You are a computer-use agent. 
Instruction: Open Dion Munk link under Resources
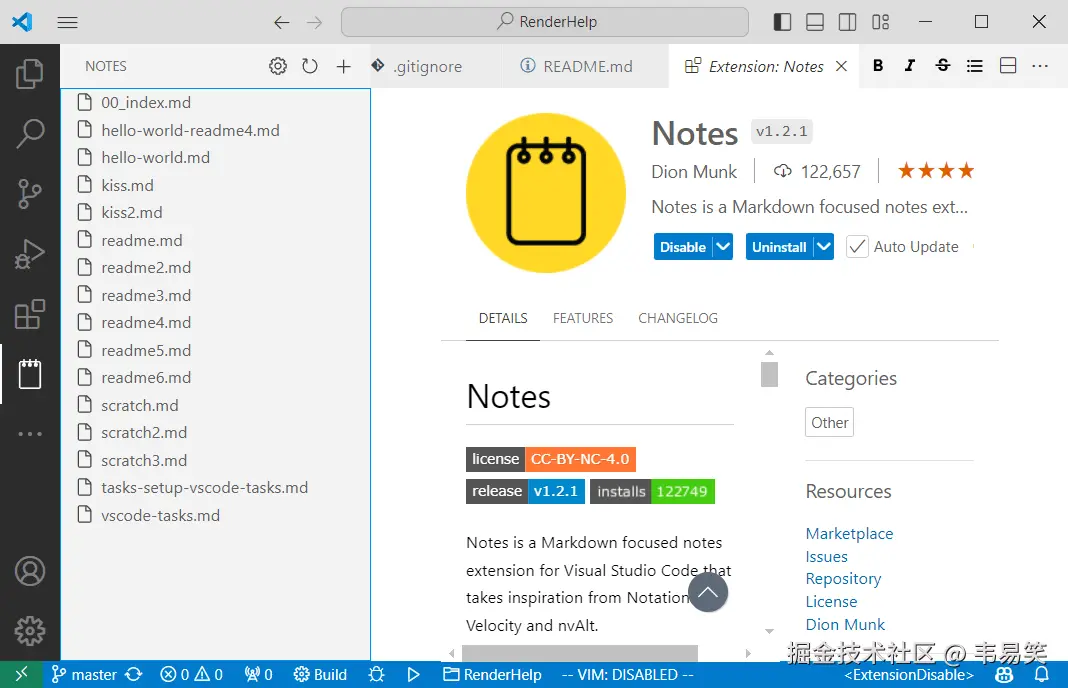click(x=845, y=624)
